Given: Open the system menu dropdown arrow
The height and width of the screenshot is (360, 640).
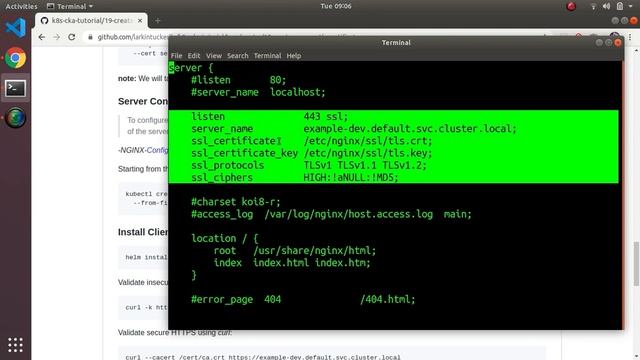Looking at the screenshot, I should tap(631, 6).
